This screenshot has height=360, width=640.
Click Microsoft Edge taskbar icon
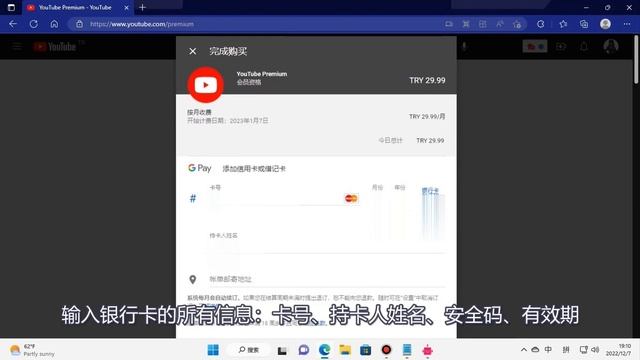(324, 350)
